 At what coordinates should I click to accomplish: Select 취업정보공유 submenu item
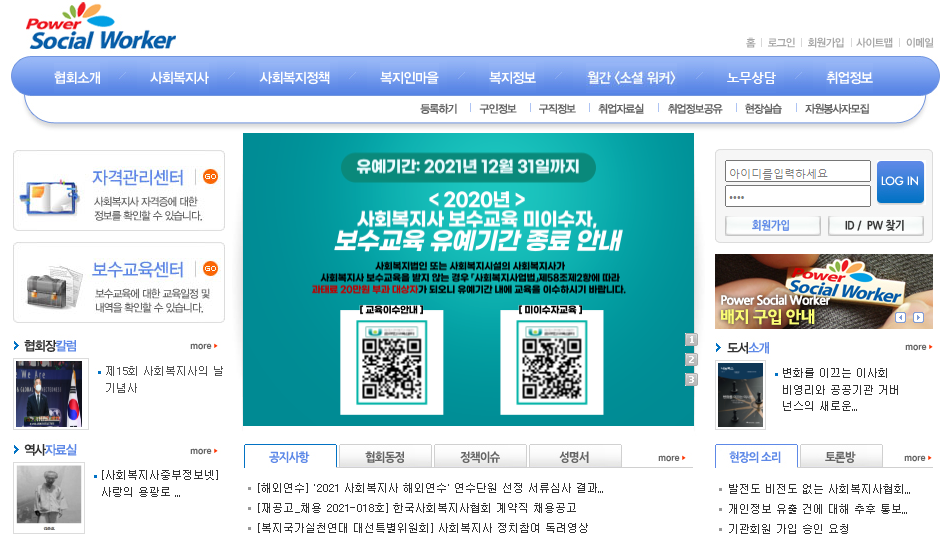(695, 108)
